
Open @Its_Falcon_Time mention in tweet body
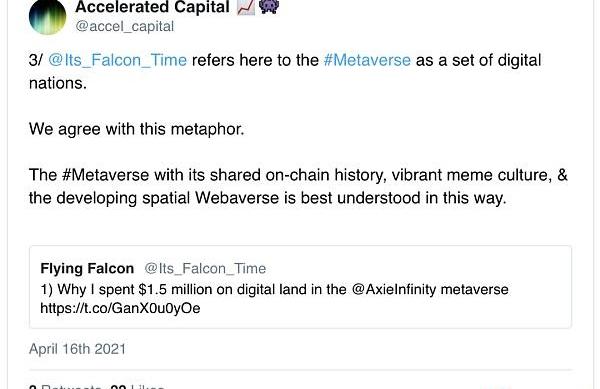pos(117,60)
